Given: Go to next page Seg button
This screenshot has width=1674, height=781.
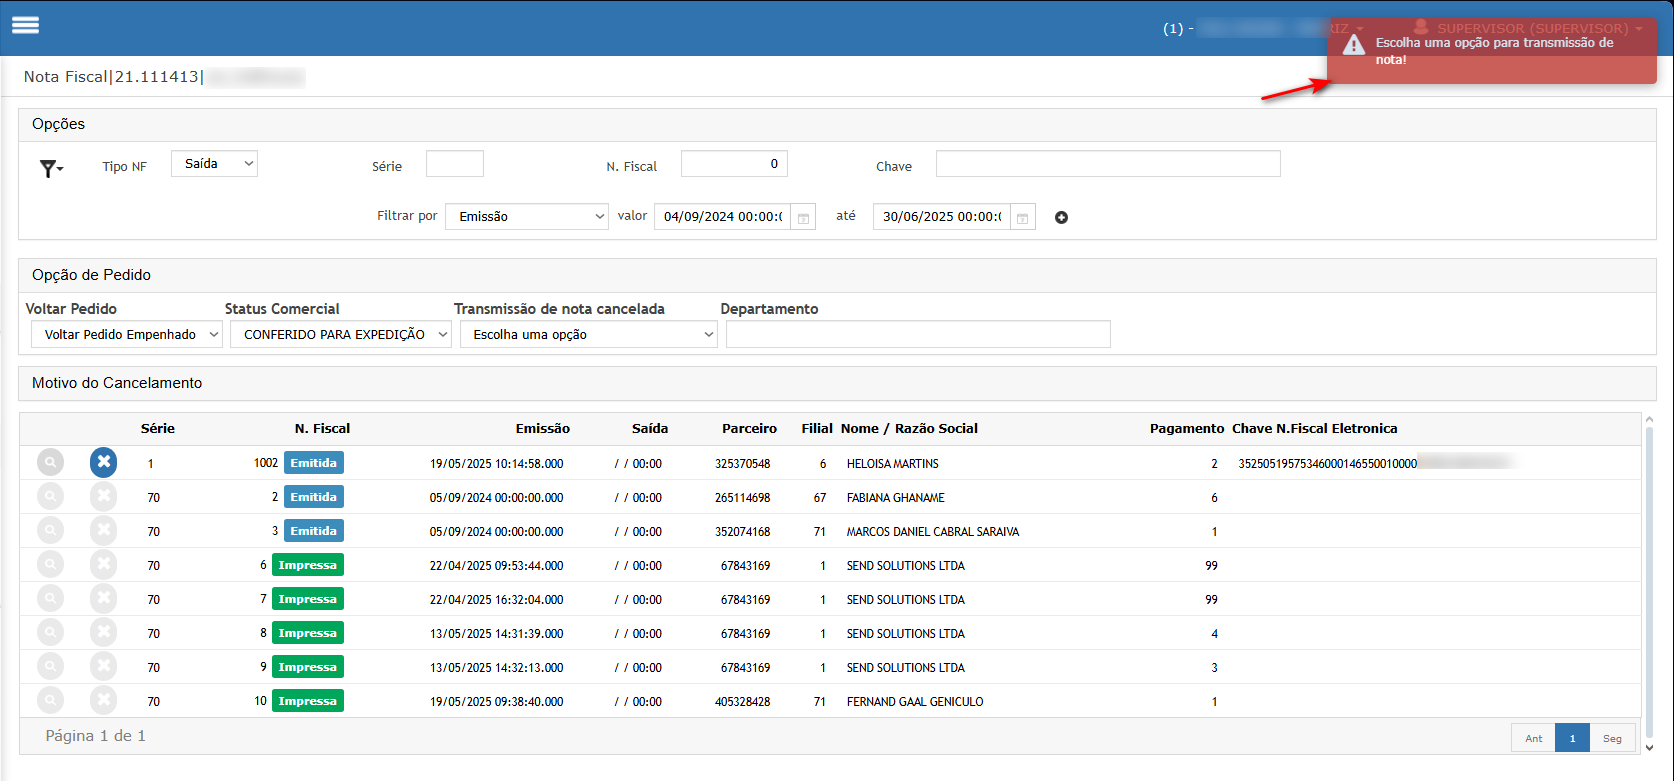Looking at the screenshot, I should [x=1612, y=738].
